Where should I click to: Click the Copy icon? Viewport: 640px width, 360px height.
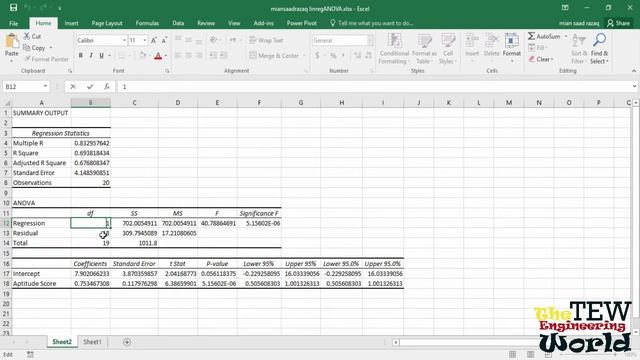[x=27, y=48]
